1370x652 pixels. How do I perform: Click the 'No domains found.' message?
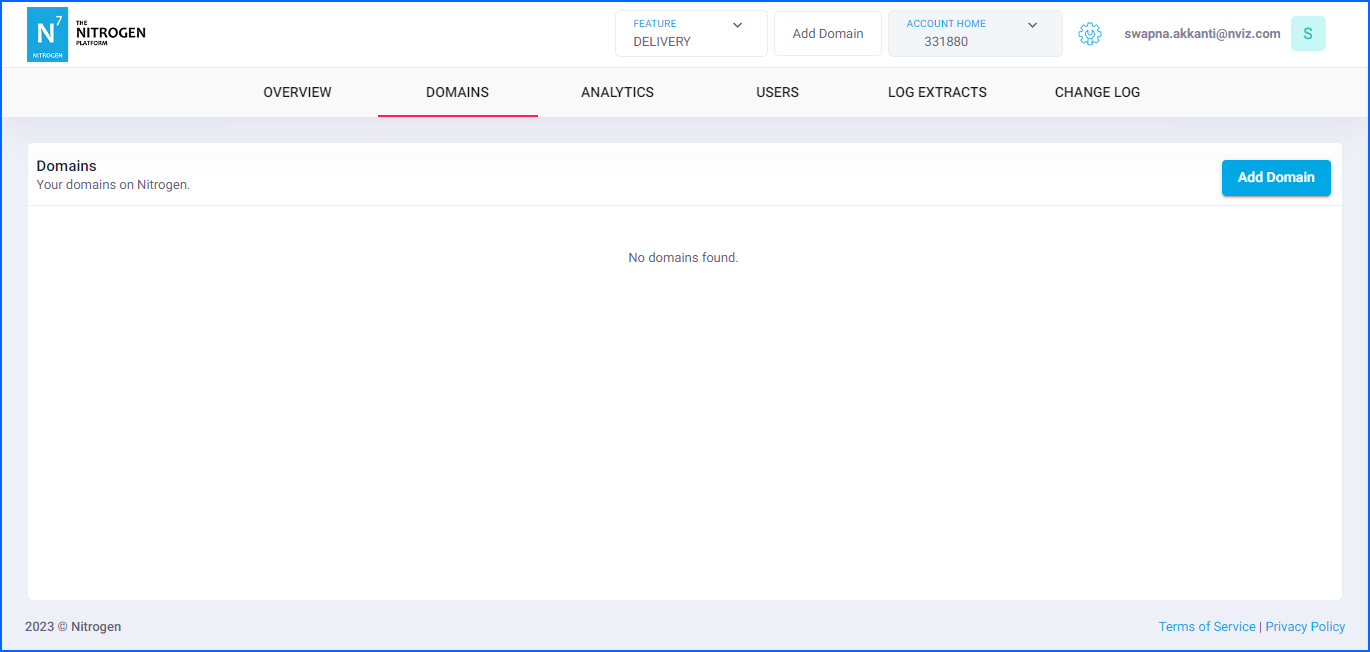pyautogui.click(x=683, y=258)
